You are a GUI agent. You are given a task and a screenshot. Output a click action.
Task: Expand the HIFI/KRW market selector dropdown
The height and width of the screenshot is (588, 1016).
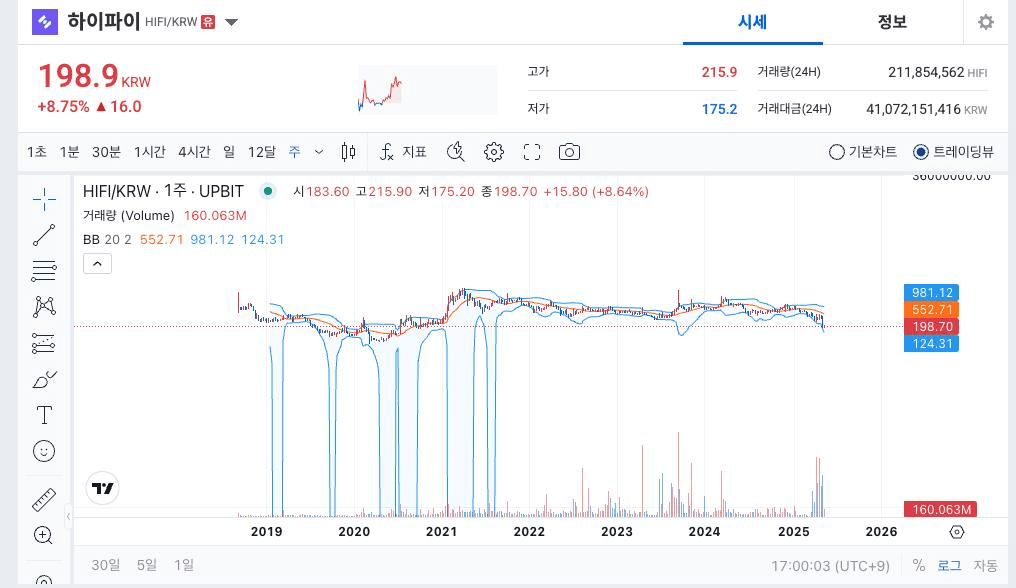(231, 23)
